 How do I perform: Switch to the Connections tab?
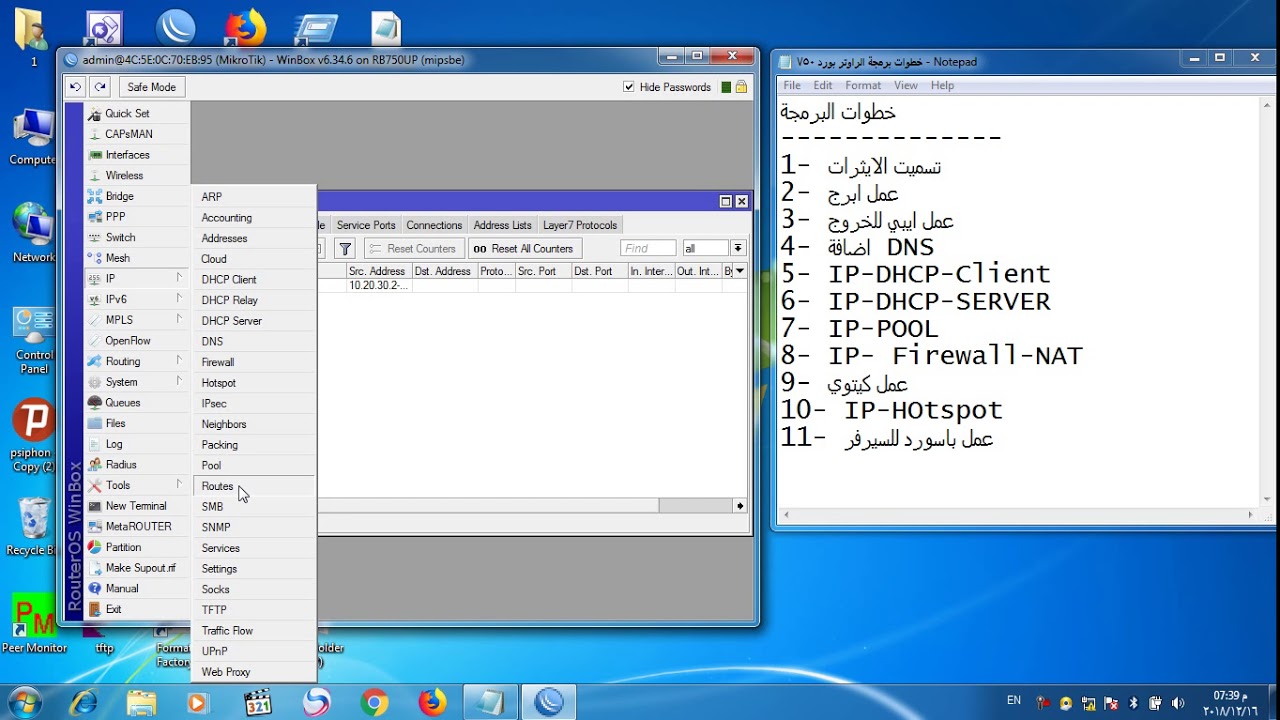(434, 225)
